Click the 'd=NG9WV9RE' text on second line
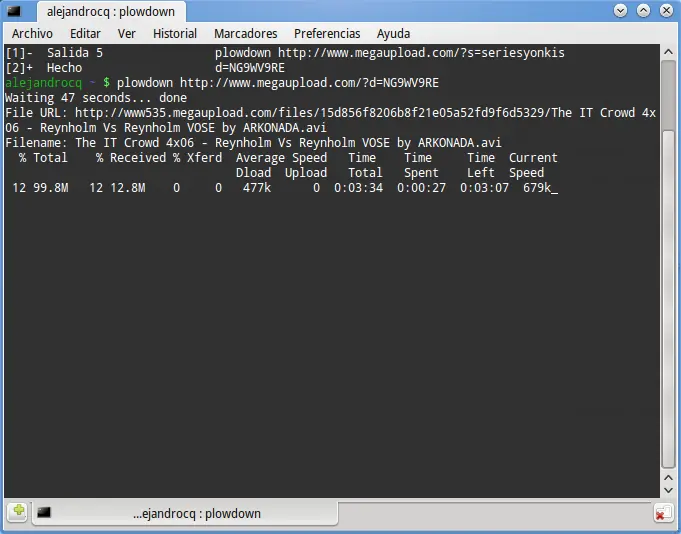Image resolution: width=681 pixels, height=534 pixels. point(250,68)
